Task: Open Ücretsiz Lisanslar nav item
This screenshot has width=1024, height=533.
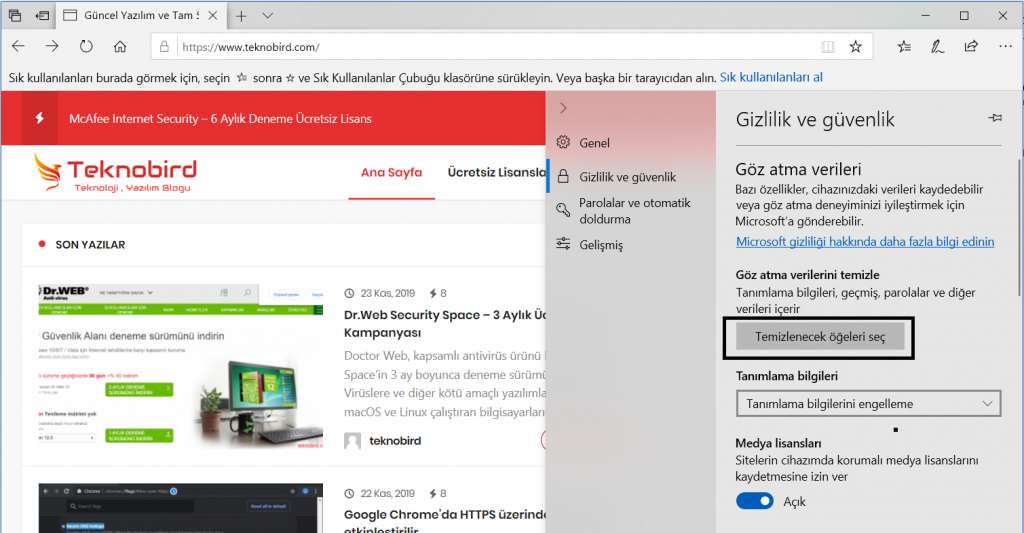Action: click(496, 172)
